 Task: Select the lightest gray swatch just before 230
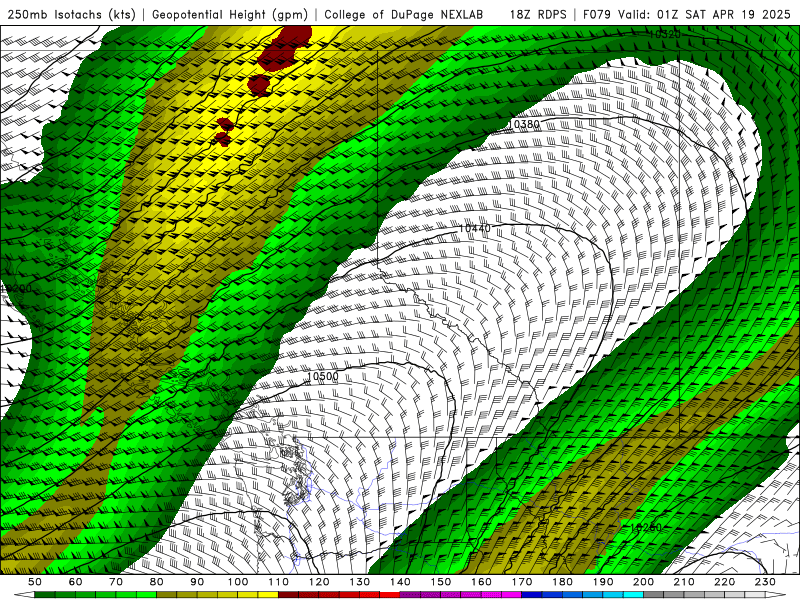pyautogui.click(x=755, y=594)
